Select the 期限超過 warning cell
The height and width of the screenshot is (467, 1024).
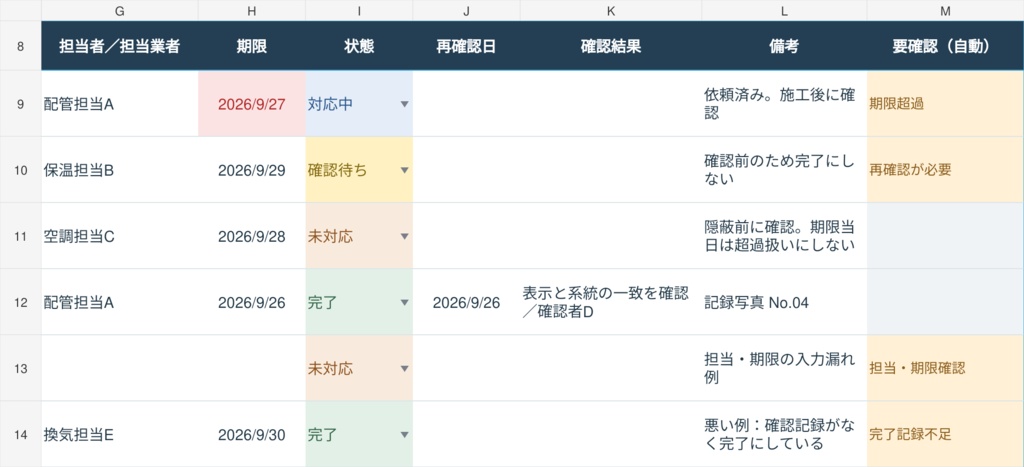946,104
